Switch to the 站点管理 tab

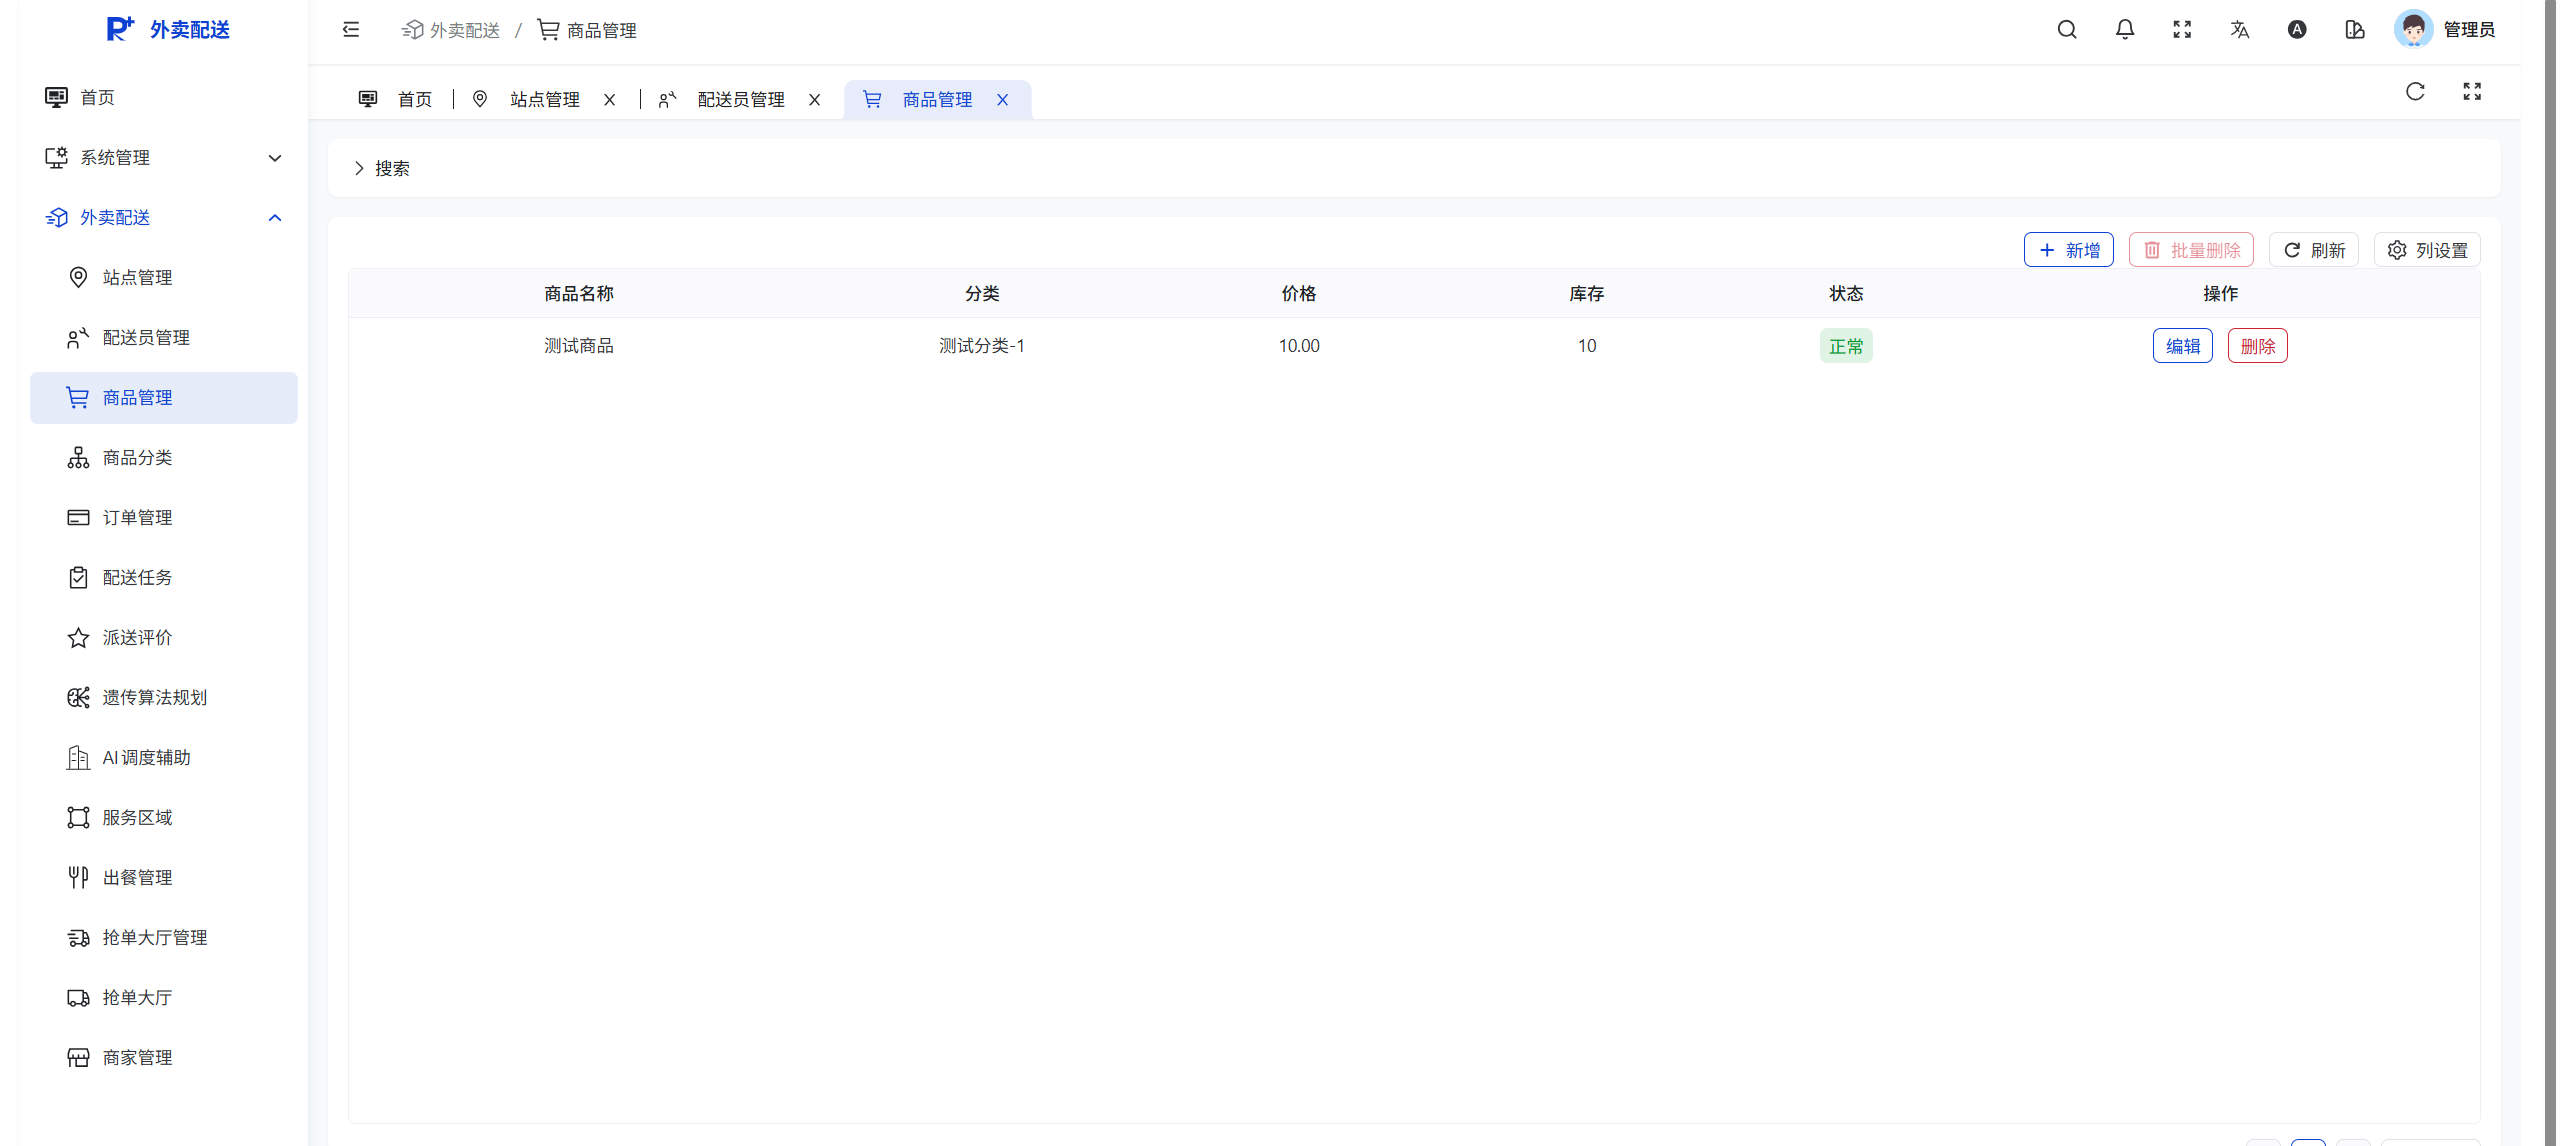tap(544, 100)
